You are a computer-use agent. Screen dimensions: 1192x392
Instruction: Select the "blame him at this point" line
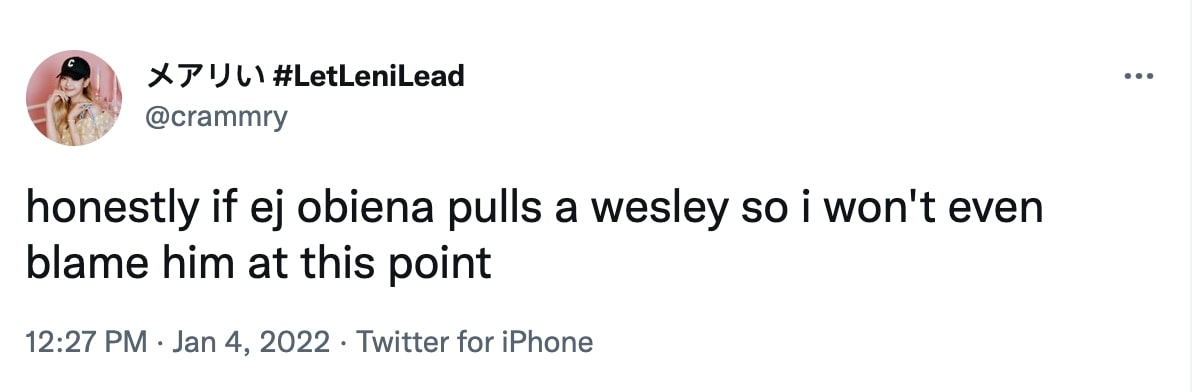click(x=258, y=265)
